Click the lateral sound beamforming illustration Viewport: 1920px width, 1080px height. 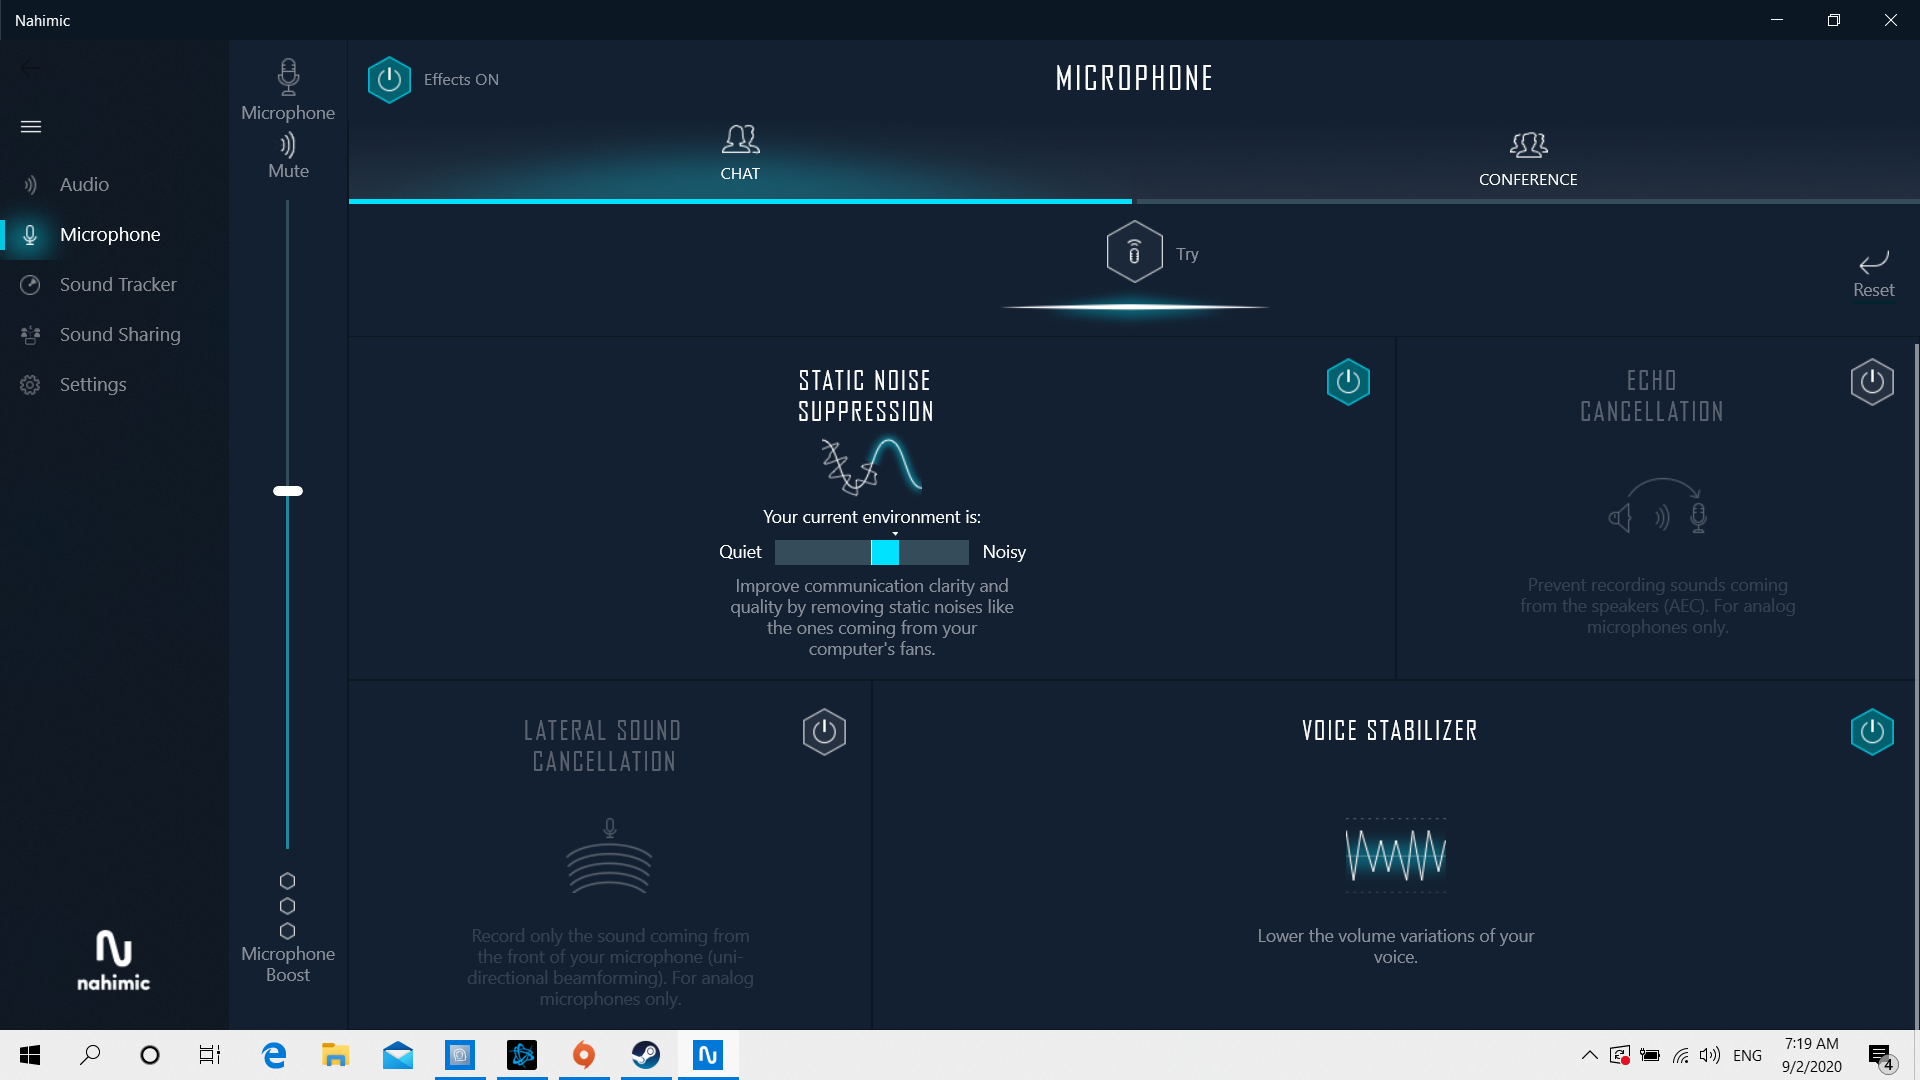click(x=609, y=856)
